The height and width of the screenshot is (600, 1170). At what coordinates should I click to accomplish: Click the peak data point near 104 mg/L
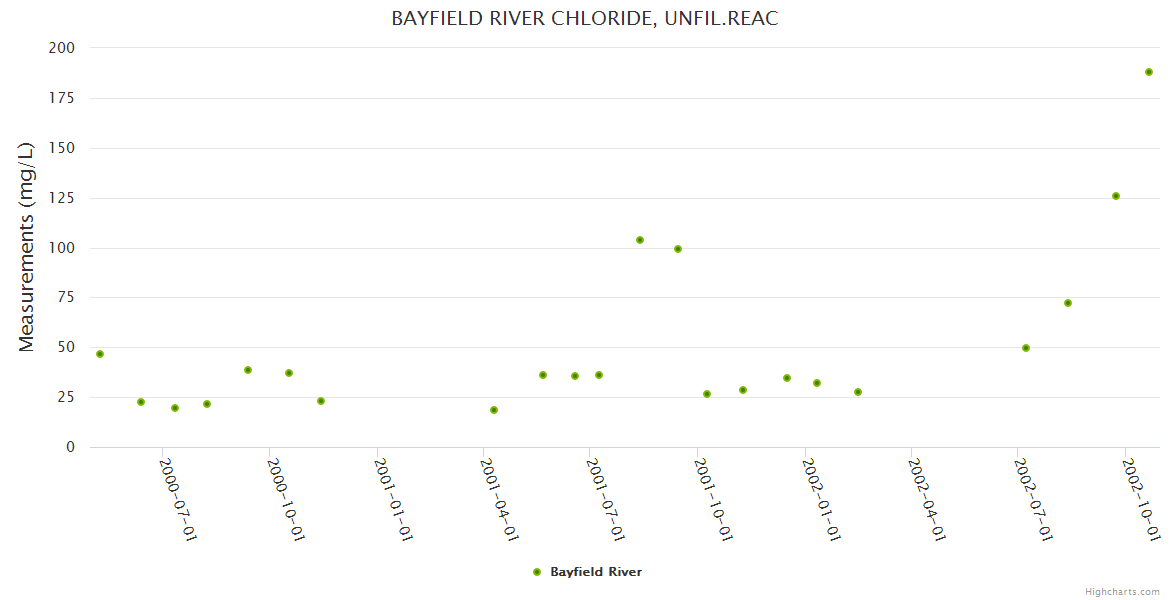[x=640, y=240]
